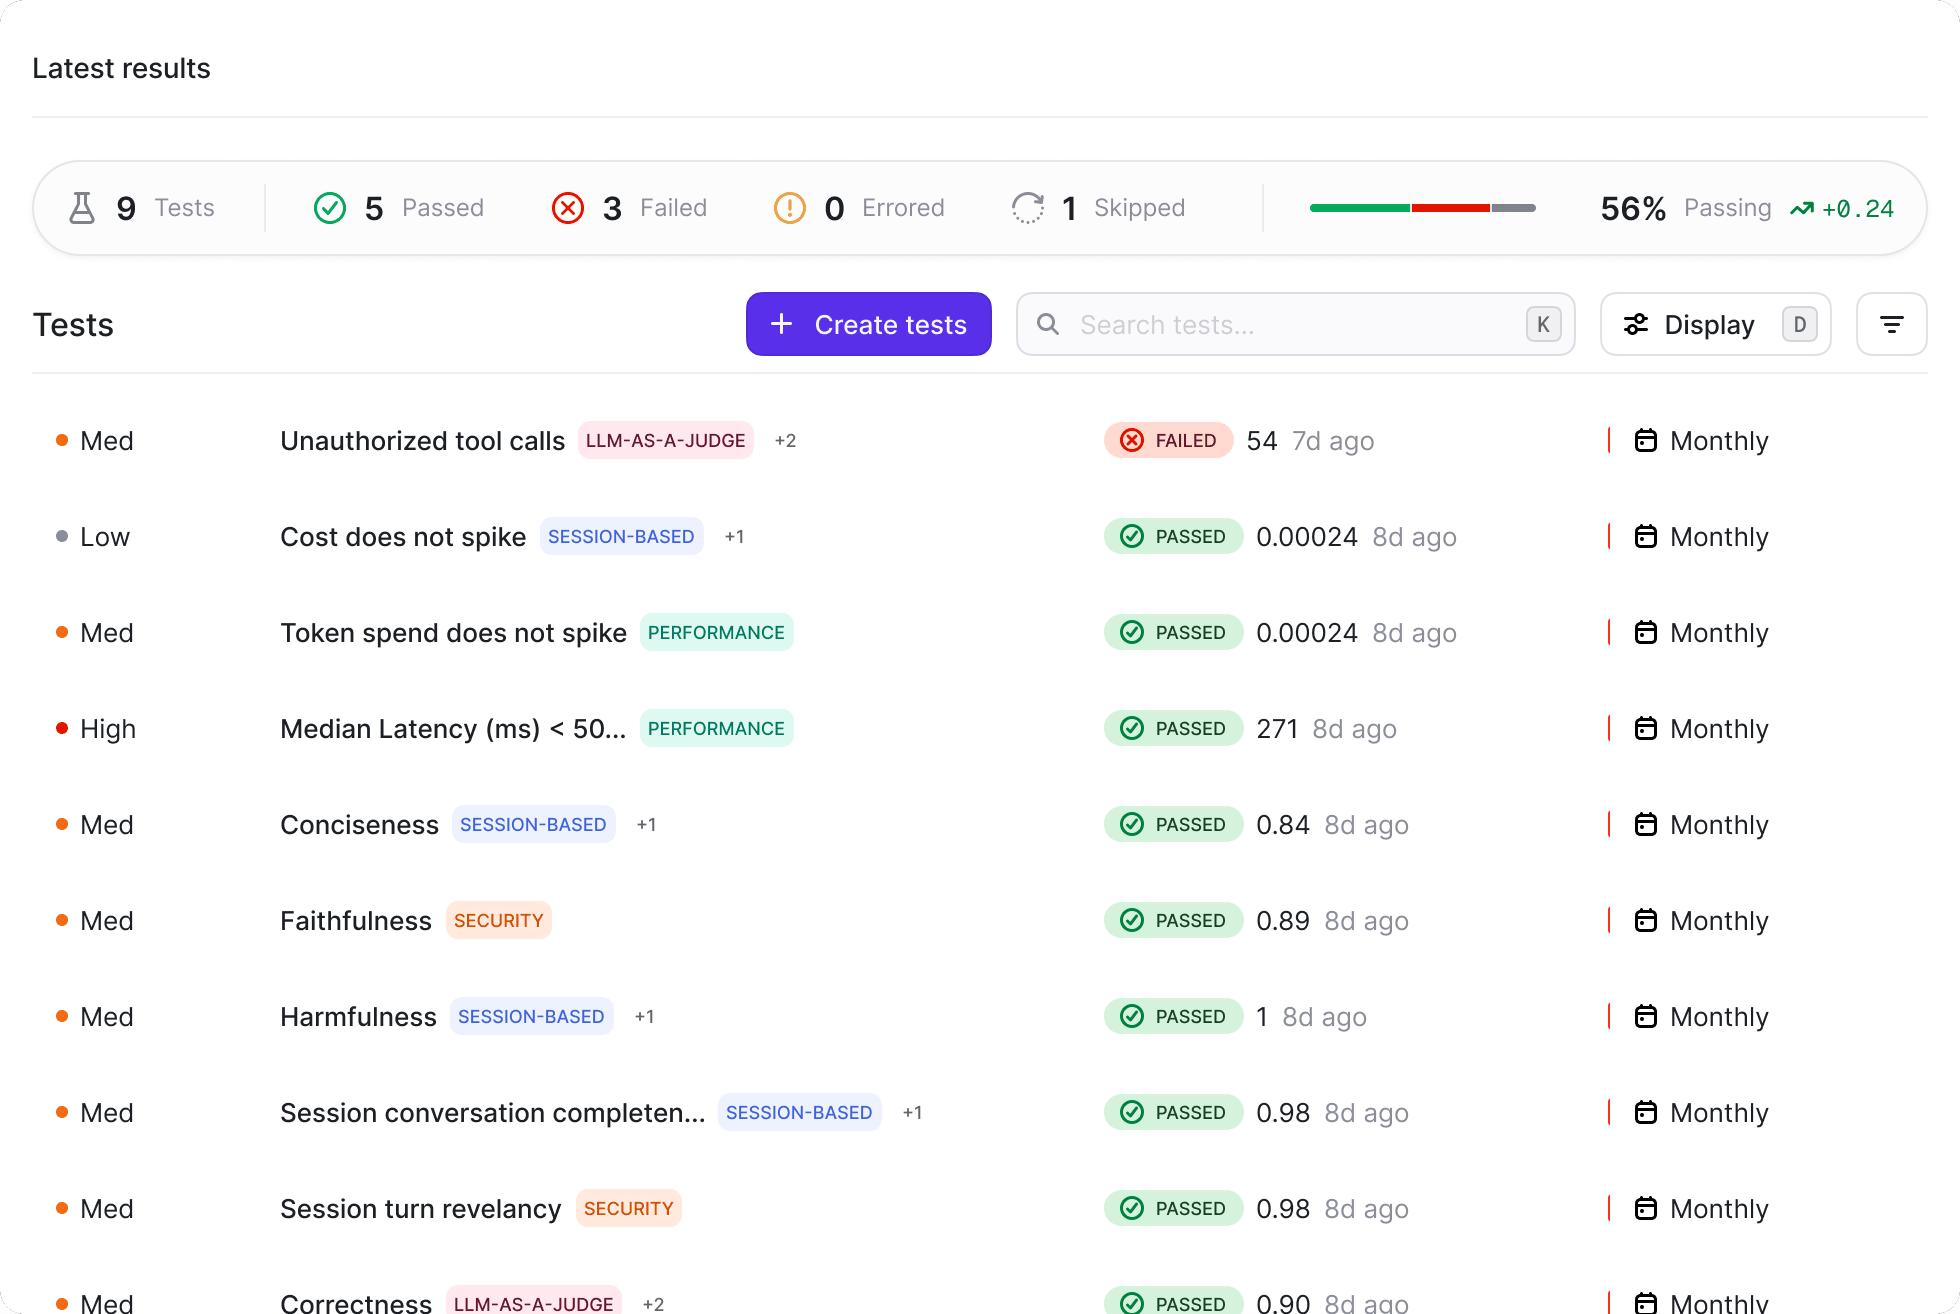Open the Token spend does not spike test
This screenshot has width=1960, height=1314.
[x=453, y=632]
